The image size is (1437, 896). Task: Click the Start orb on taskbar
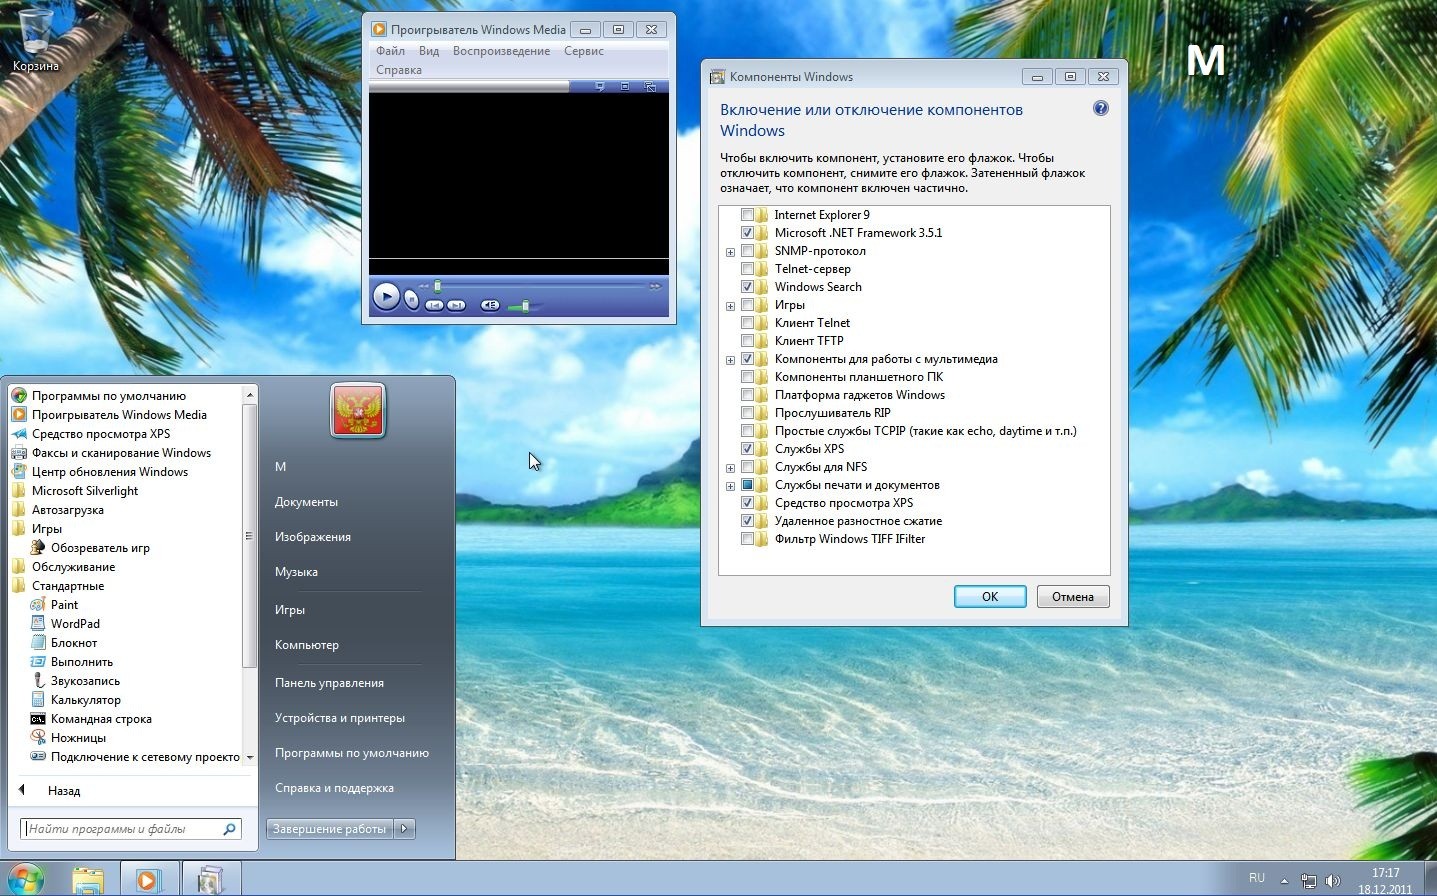[x=25, y=879]
